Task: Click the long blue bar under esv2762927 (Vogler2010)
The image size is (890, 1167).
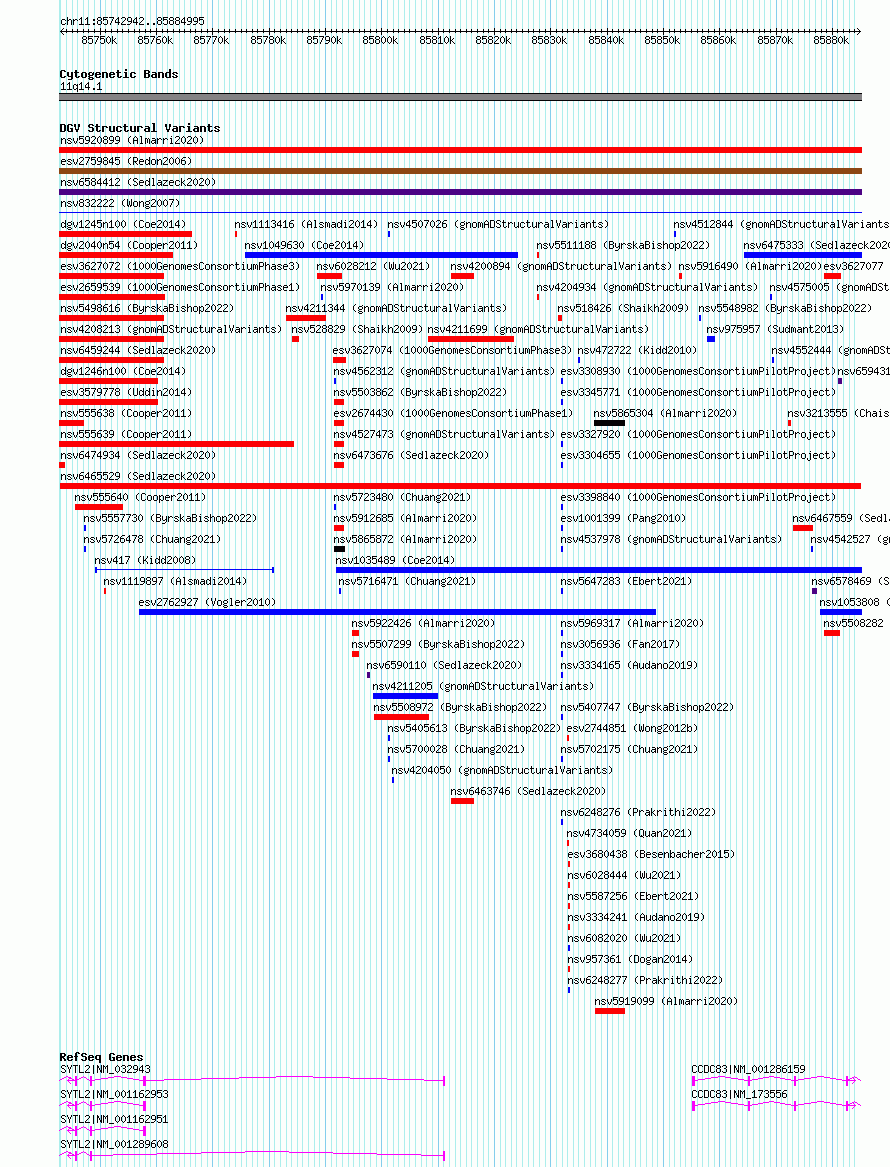Action: pyautogui.click(x=397, y=612)
